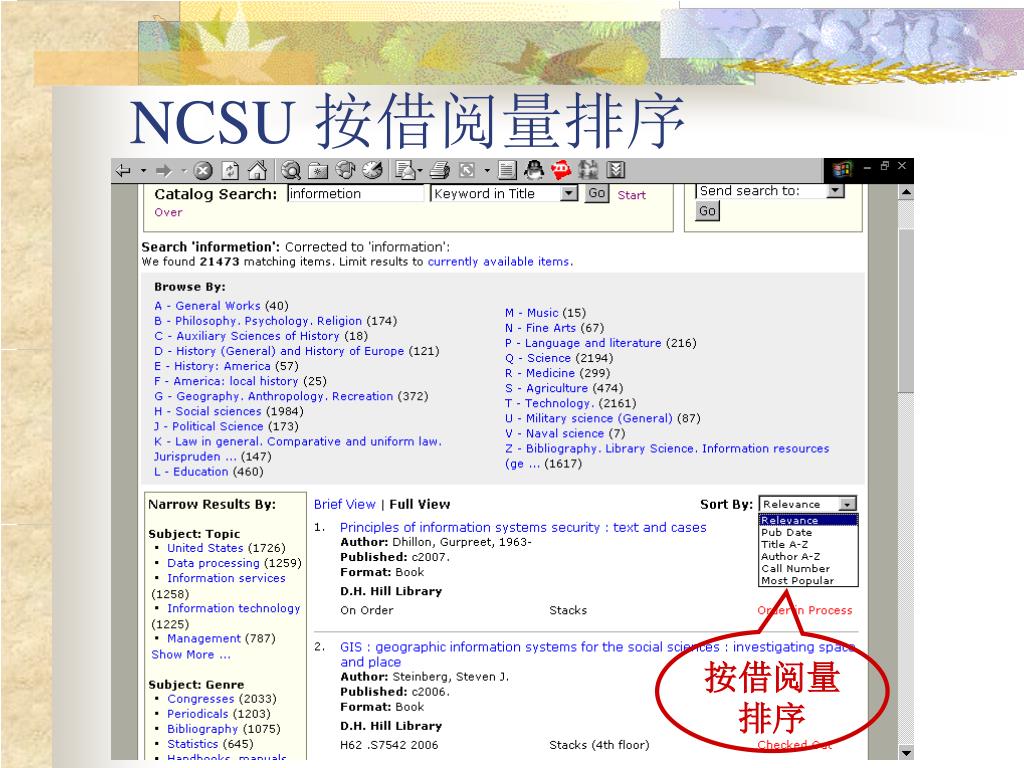Click the double down-arrow toolbar icon
Viewport: 1024px width, 768px height.
tap(616, 170)
